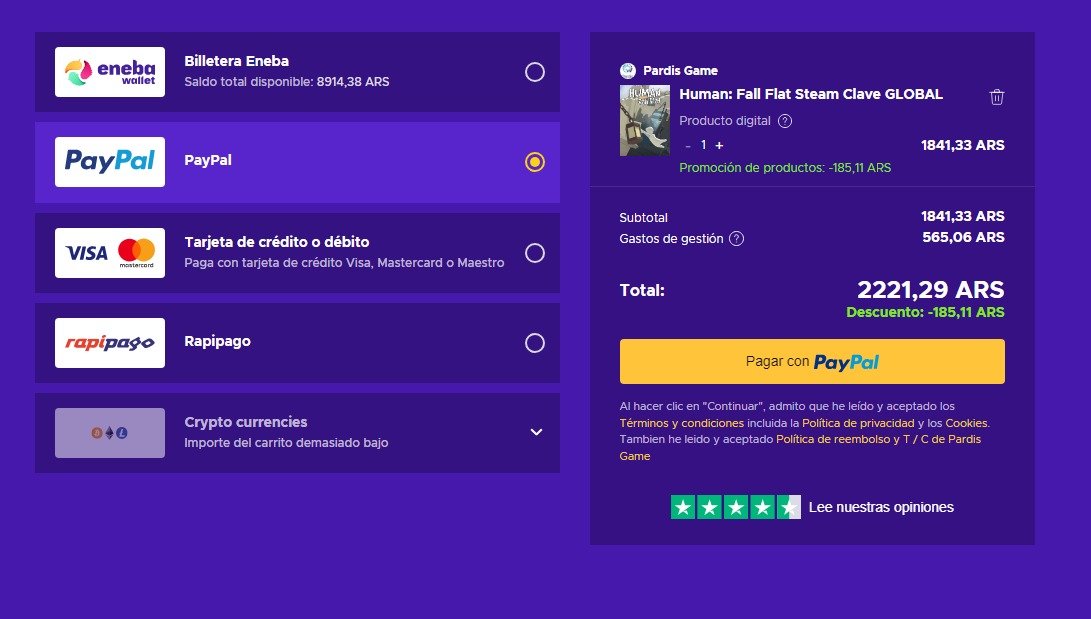Image resolution: width=1091 pixels, height=619 pixels.
Task: Click the Crypto currencies label
Action: pos(246,422)
